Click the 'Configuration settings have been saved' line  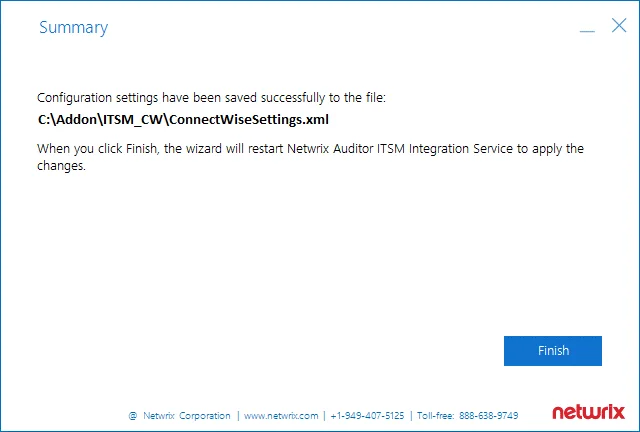(x=211, y=98)
